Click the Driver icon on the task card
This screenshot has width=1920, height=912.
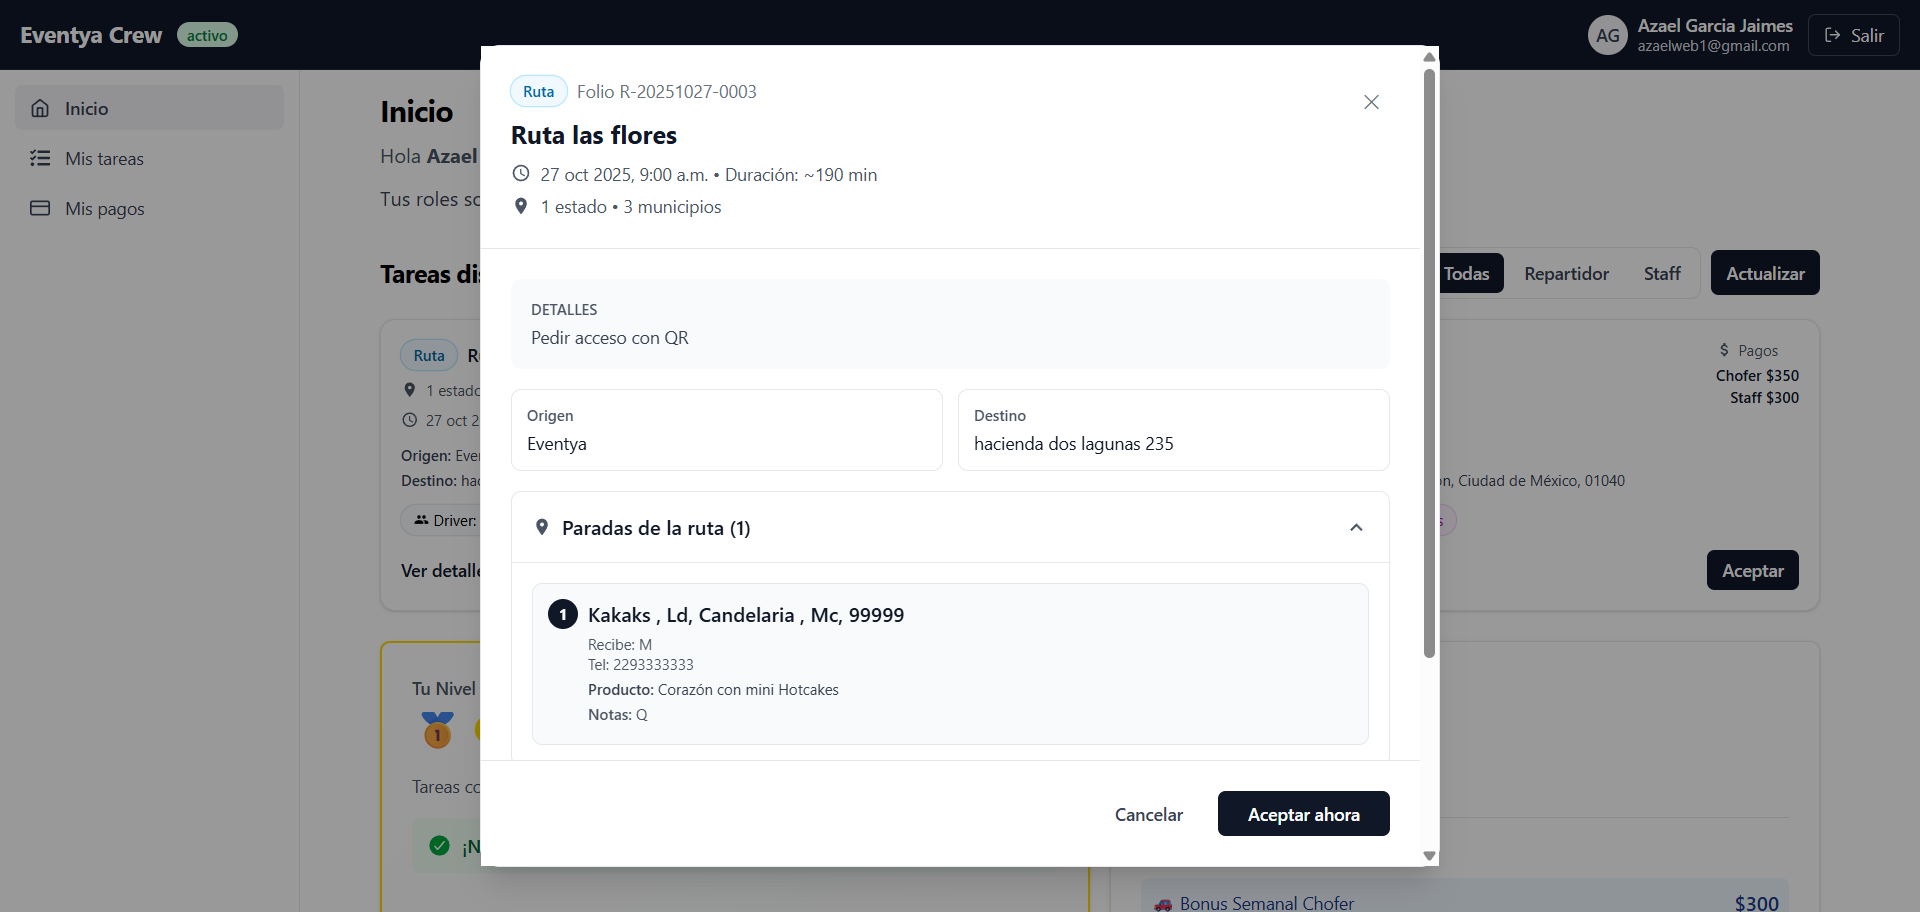click(x=422, y=520)
